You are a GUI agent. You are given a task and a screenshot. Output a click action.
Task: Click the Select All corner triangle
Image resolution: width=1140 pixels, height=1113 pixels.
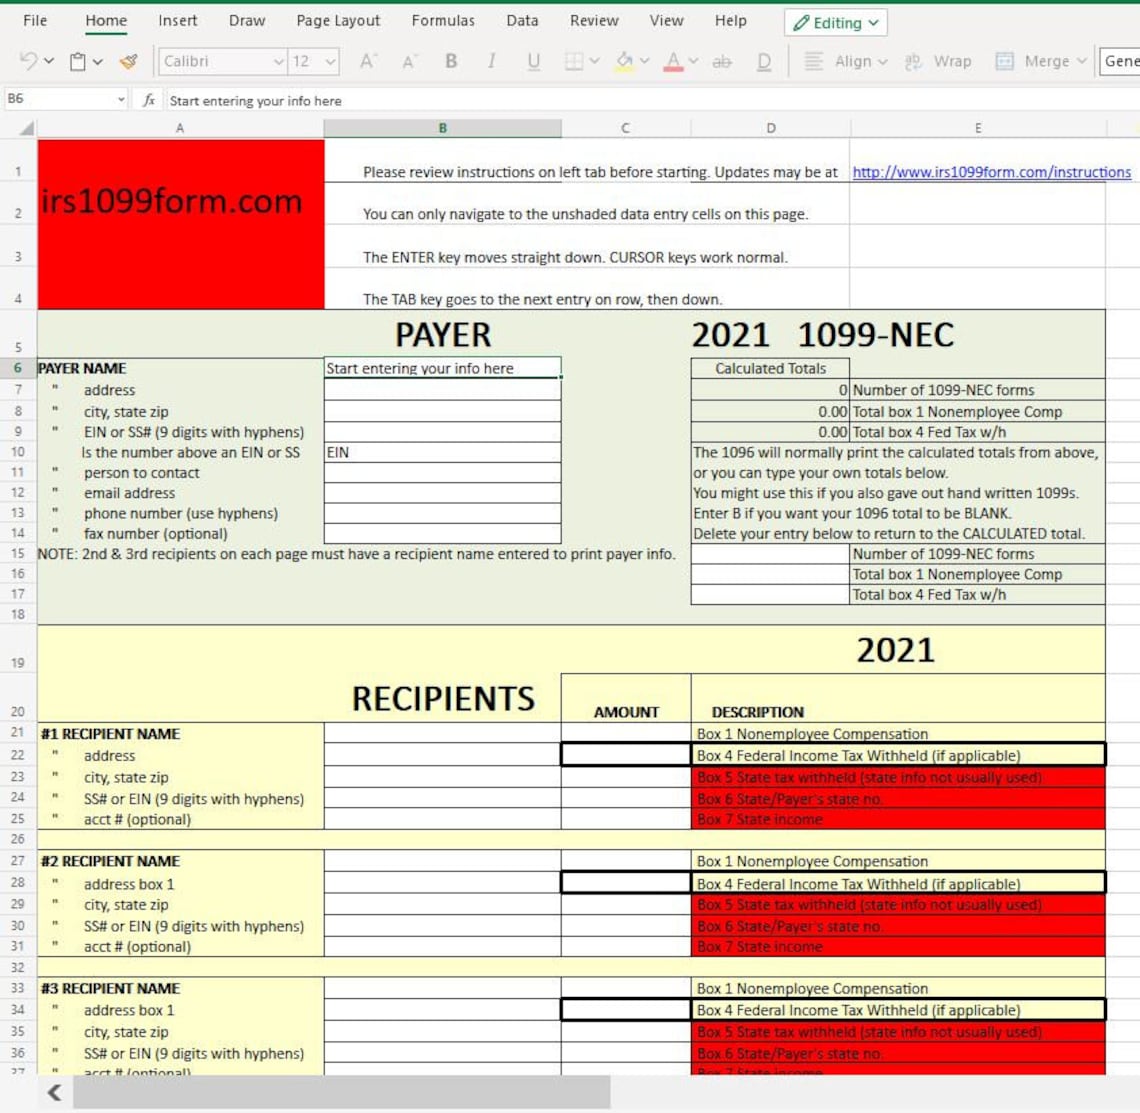pos(26,128)
